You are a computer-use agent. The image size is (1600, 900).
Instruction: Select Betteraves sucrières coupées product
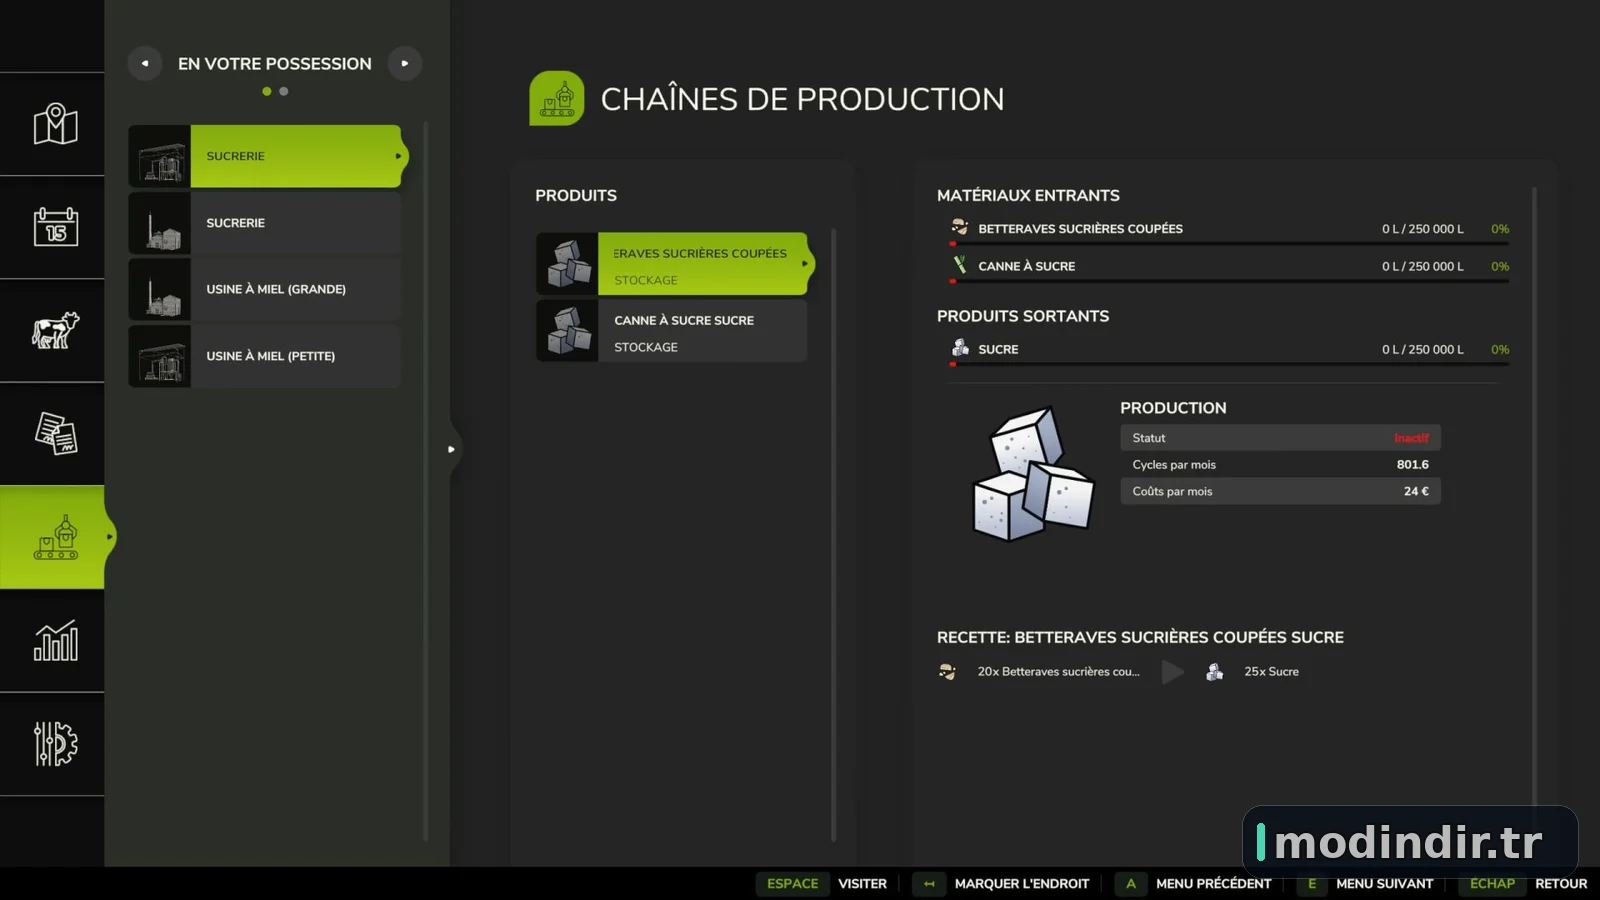675,264
